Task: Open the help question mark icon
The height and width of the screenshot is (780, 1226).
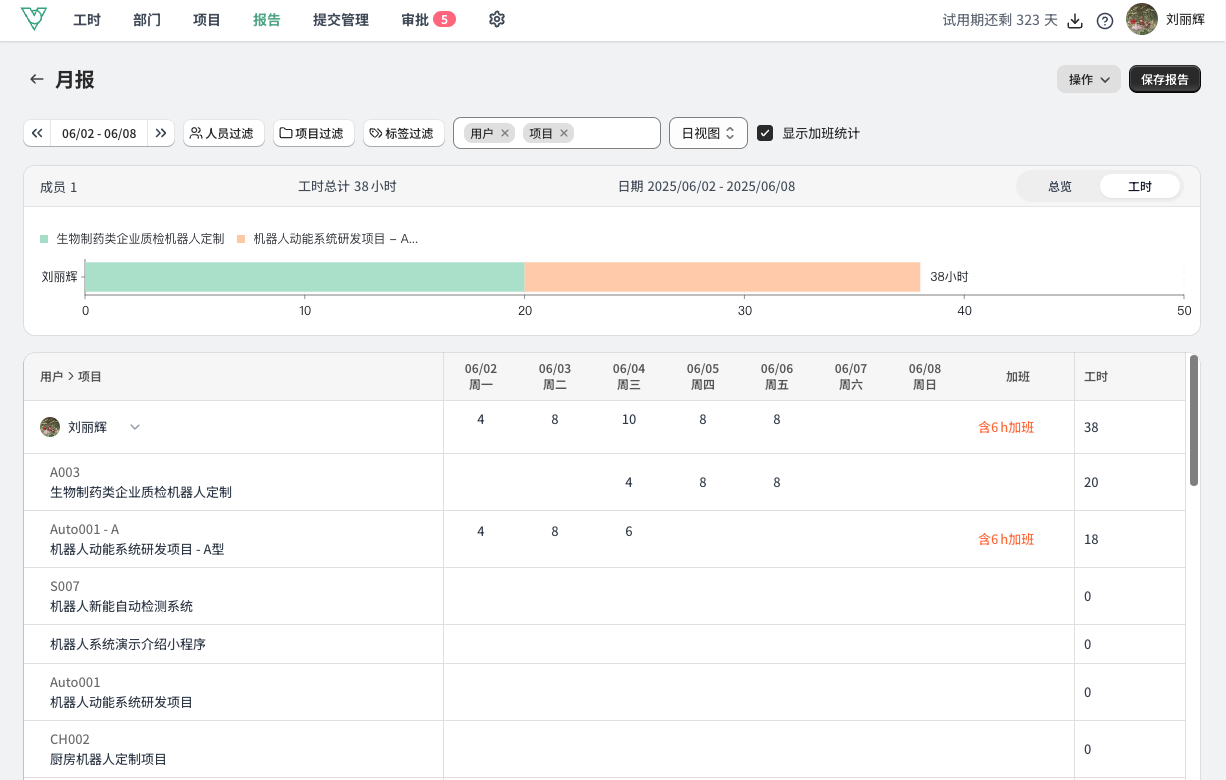Action: (1105, 21)
